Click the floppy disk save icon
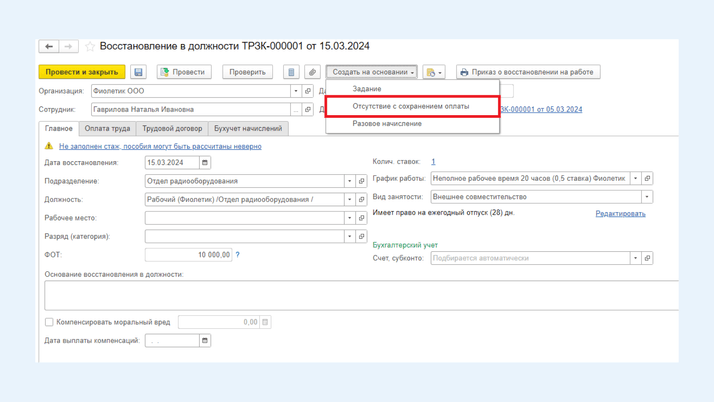 pos(138,72)
